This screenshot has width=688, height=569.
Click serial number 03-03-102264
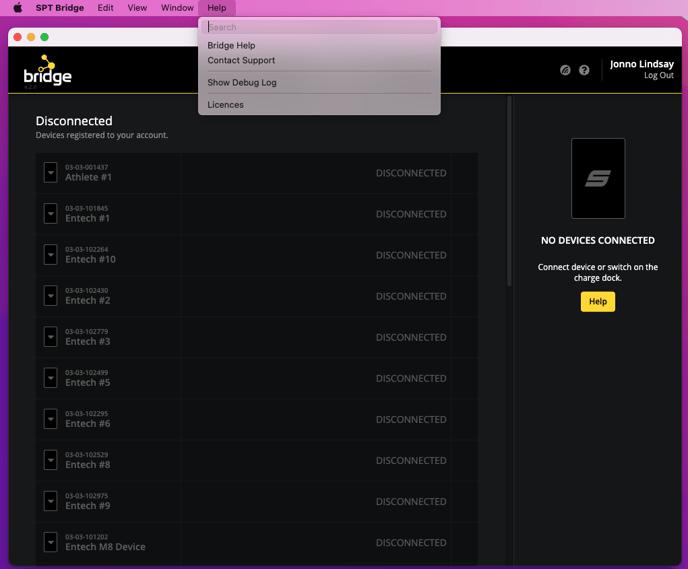86,249
